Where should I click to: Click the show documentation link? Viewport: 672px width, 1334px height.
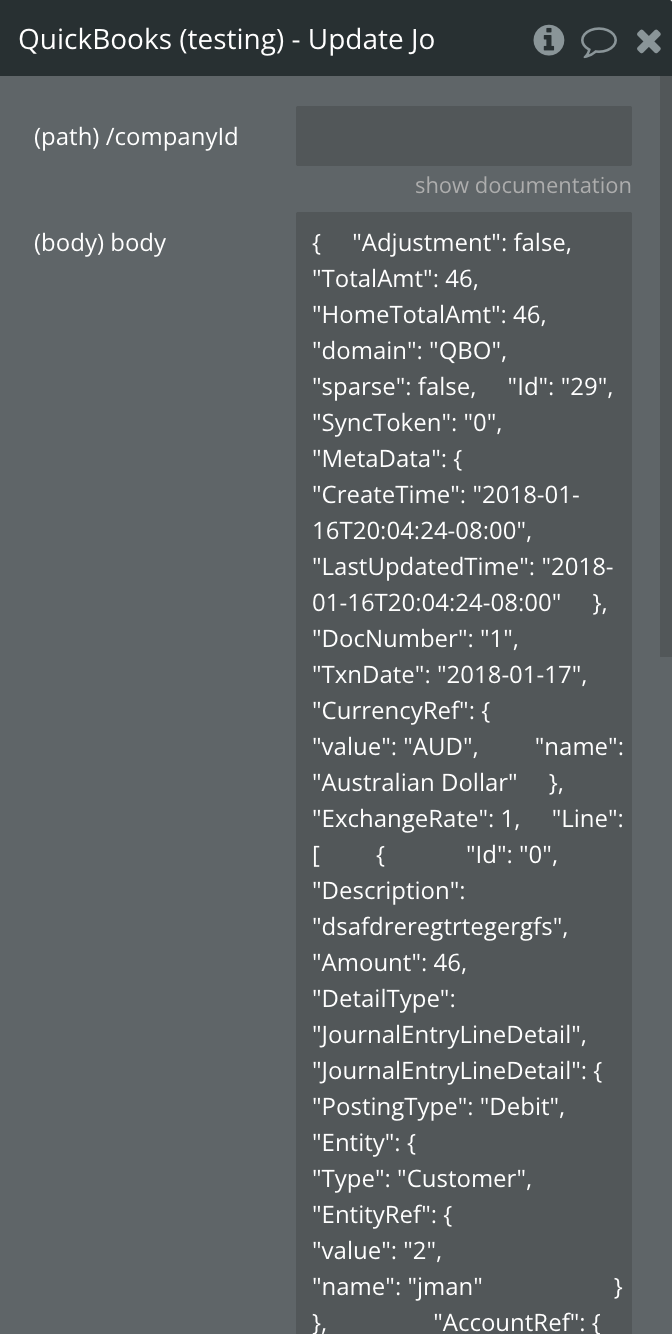522,185
